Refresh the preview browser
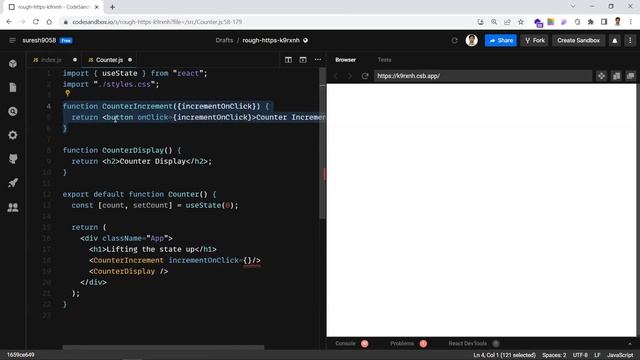 365,76
